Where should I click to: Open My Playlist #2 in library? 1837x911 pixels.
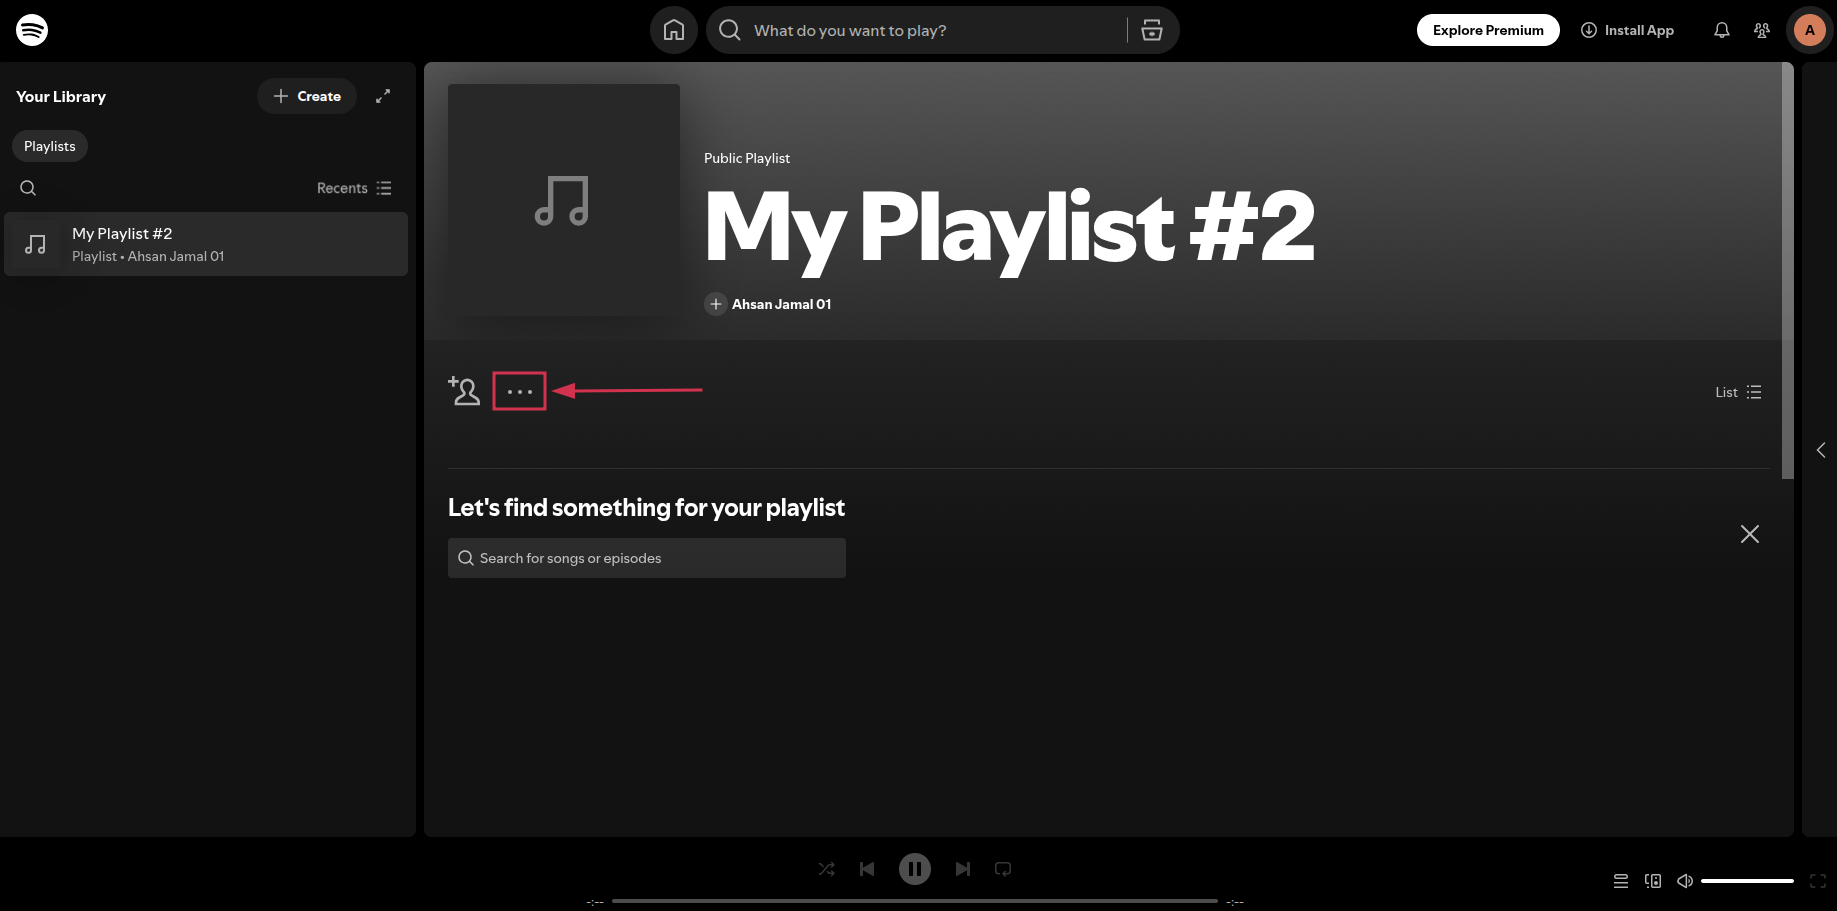[x=206, y=244]
